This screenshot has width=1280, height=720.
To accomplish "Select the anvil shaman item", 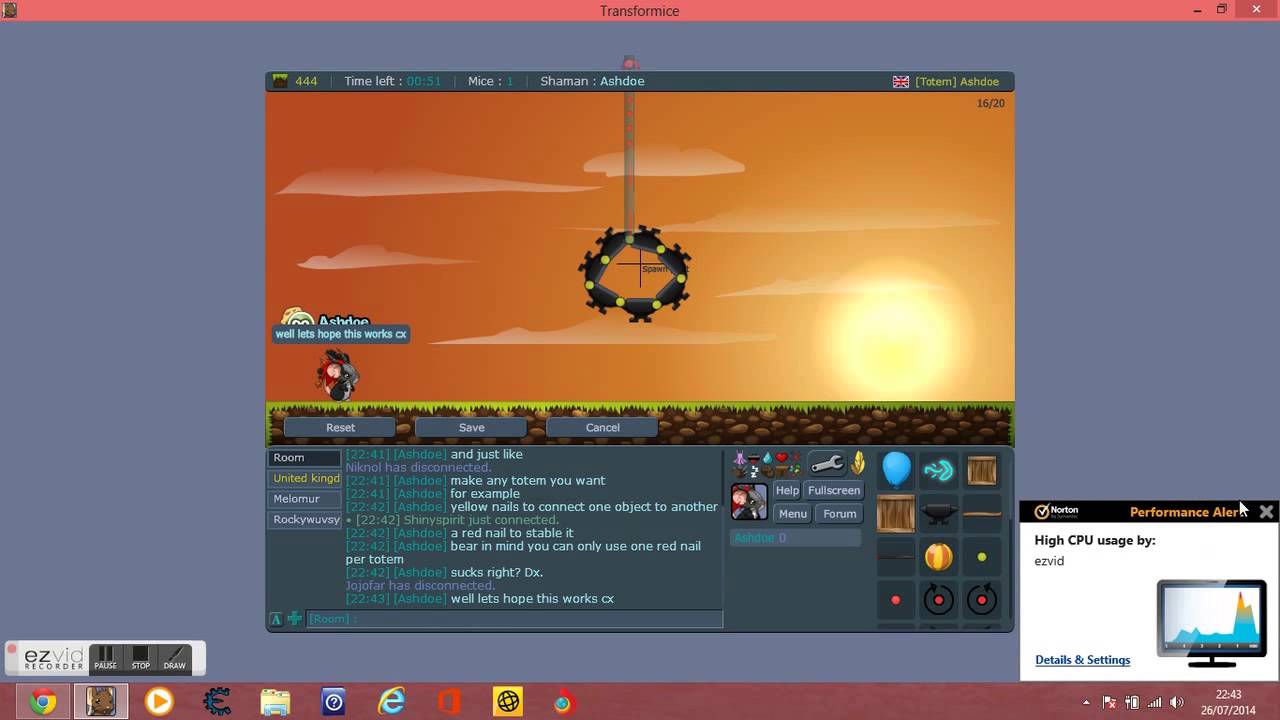I will coord(938,514).
